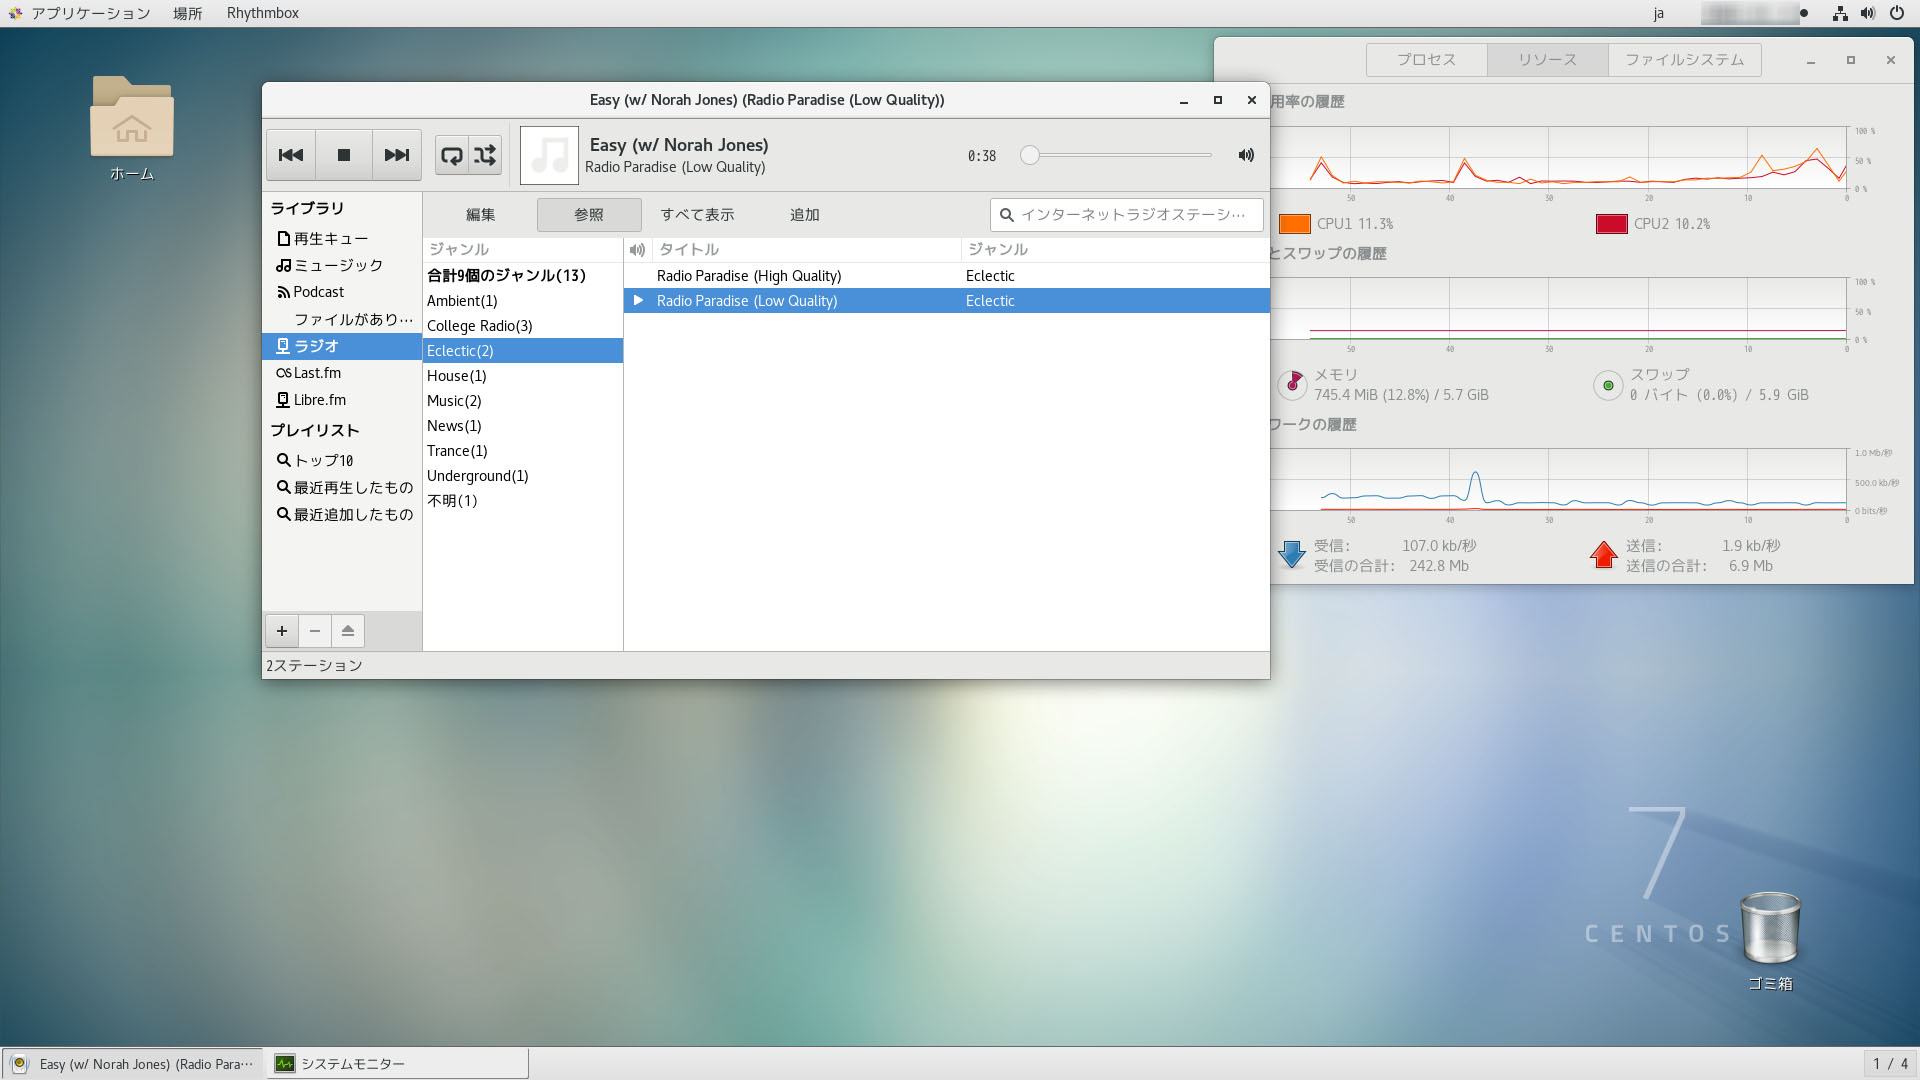Select News(1) genre

click(x=523, y=426)
